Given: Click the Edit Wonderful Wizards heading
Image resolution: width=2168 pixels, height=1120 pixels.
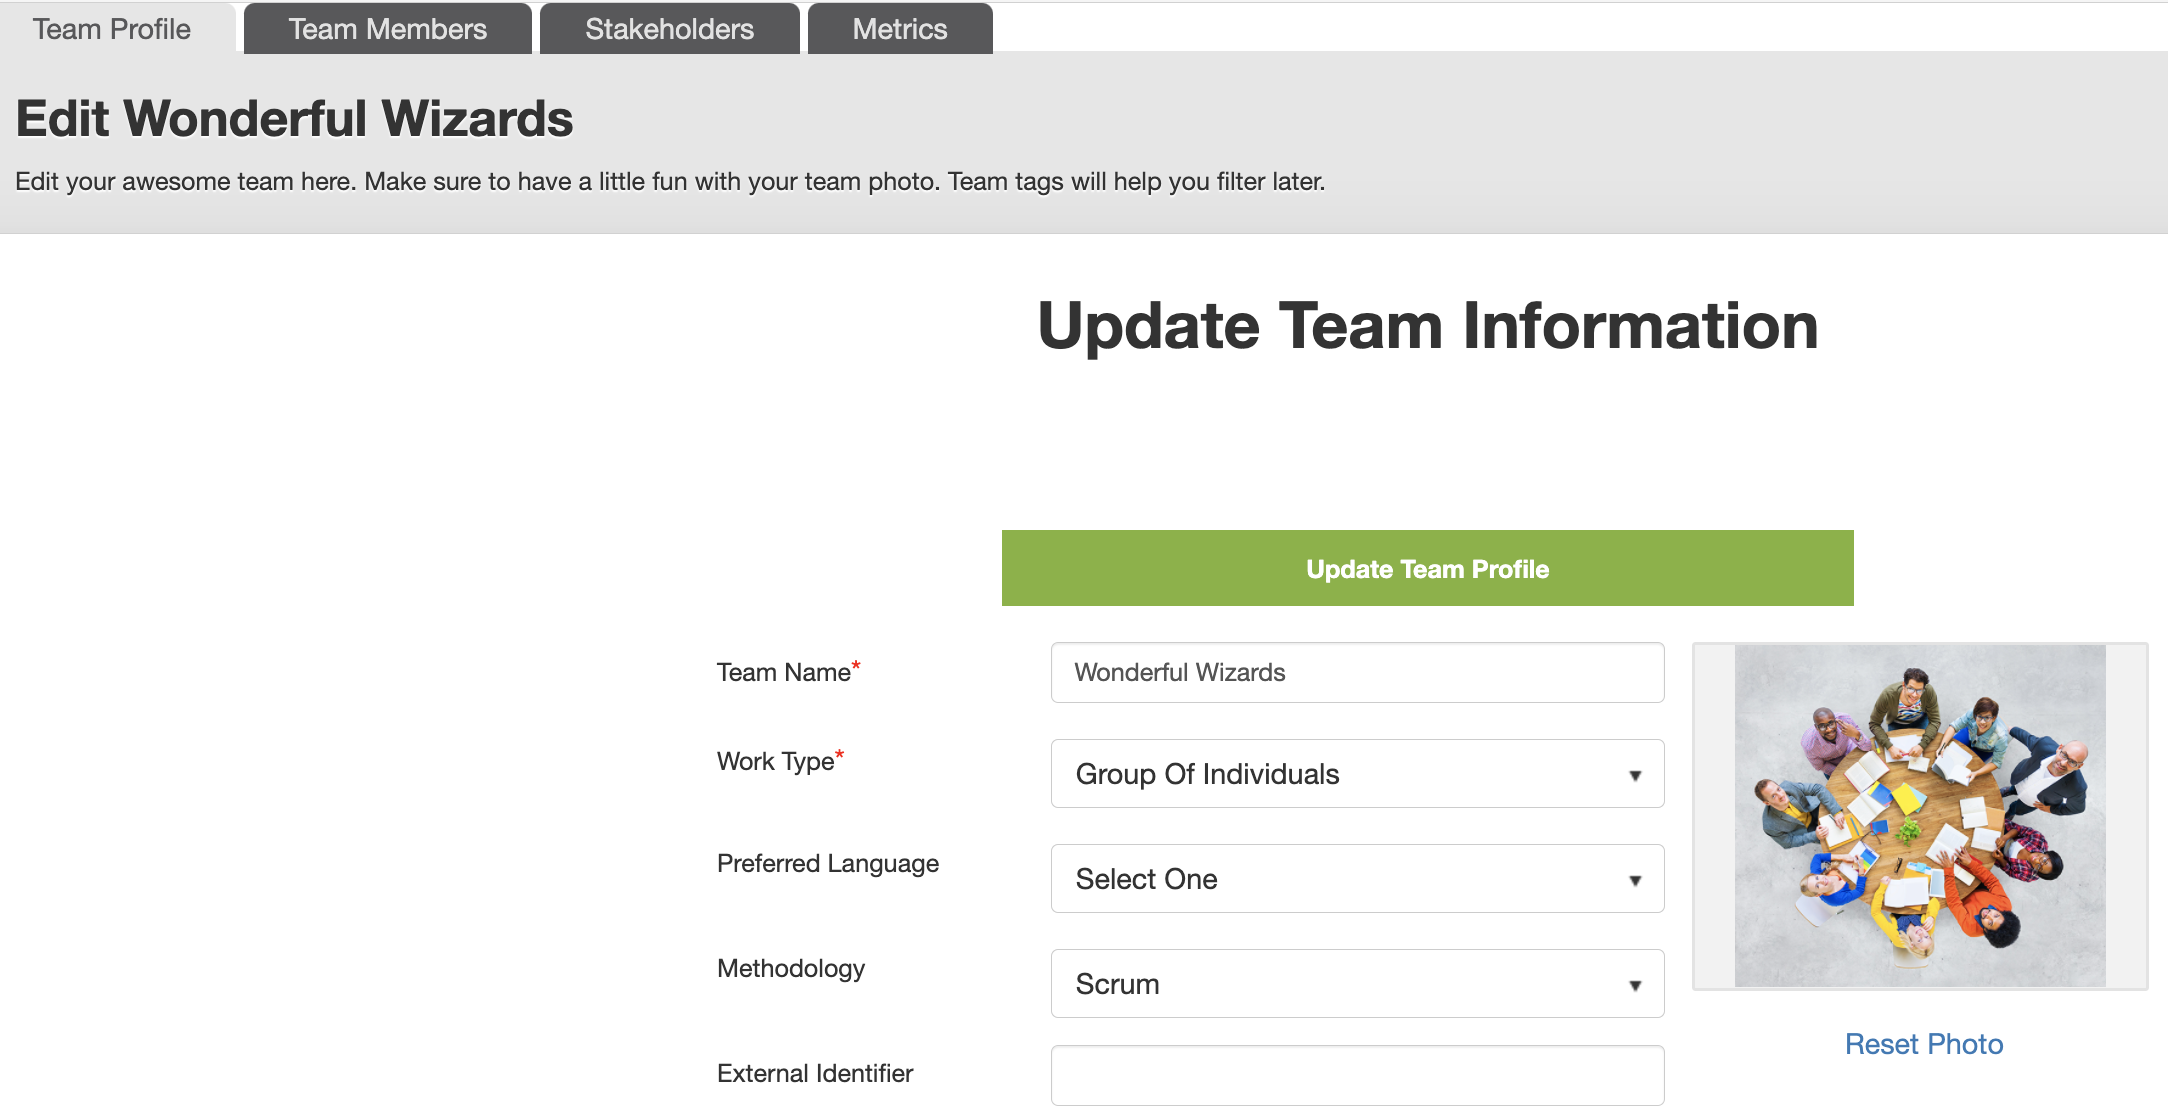Looking at the screenshot, I should 295,119.
